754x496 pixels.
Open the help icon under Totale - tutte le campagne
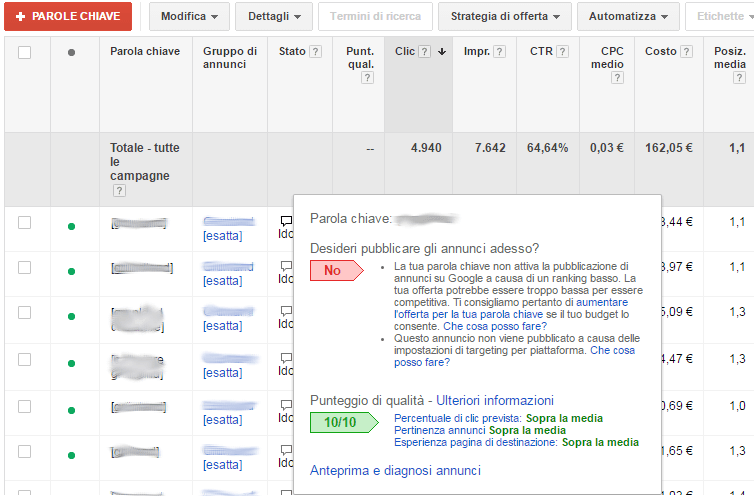(x=119, y=191)
